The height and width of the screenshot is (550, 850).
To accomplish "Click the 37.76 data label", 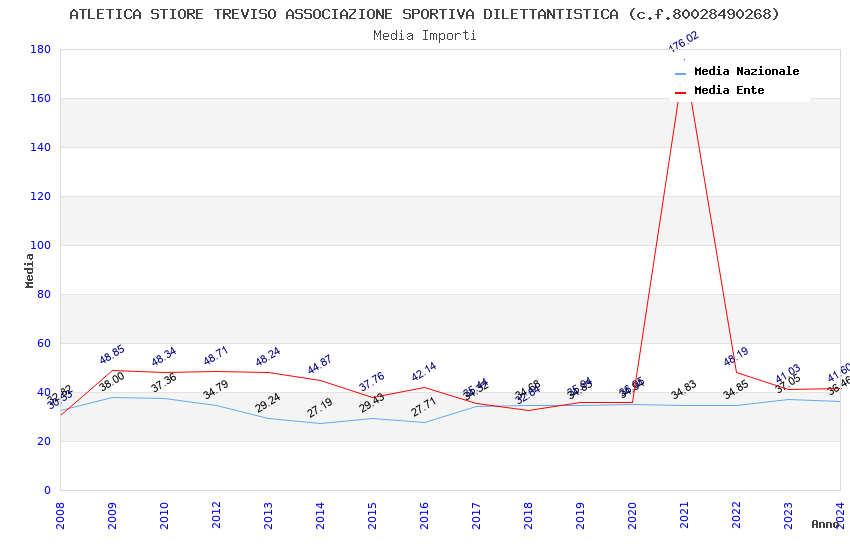I will click(372, 381).
